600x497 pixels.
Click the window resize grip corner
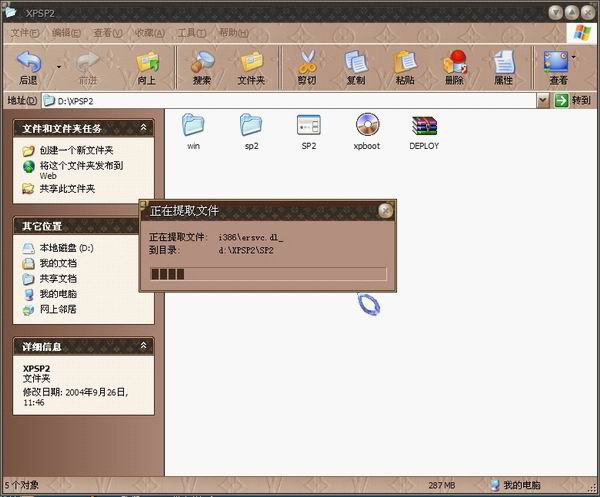click(x=592, y=487)
